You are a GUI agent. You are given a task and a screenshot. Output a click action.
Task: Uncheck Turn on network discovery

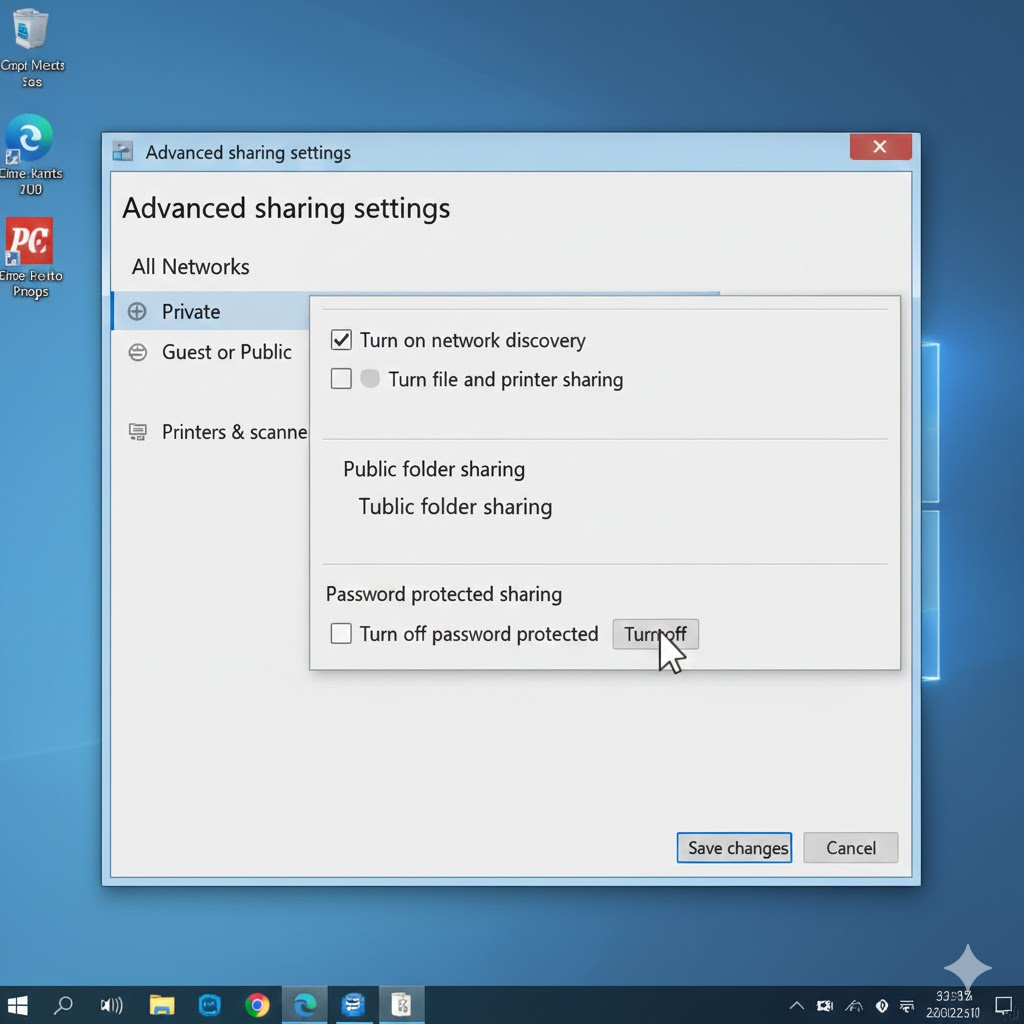pyautogui.click(x=341, y=340)
